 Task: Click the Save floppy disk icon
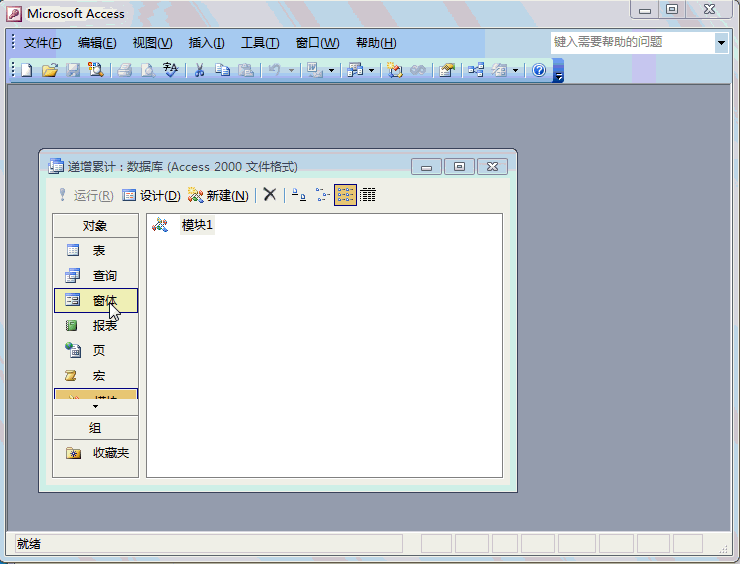pyautogui.click(x=73, y=70)
